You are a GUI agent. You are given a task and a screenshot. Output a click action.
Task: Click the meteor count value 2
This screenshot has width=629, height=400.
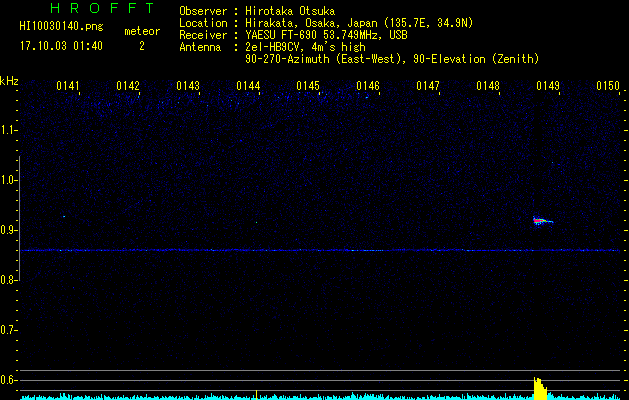[142, 46]
